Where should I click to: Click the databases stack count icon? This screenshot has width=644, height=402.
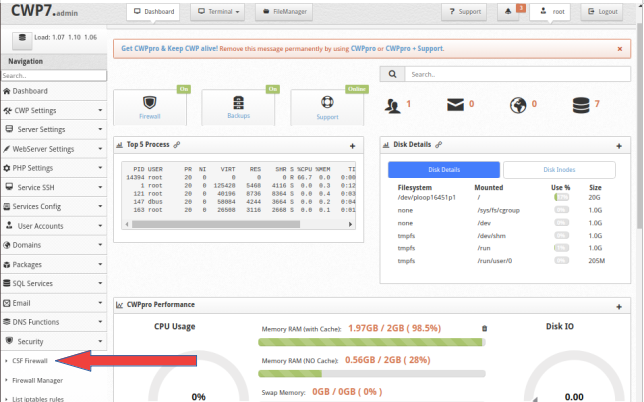point(581,105)
